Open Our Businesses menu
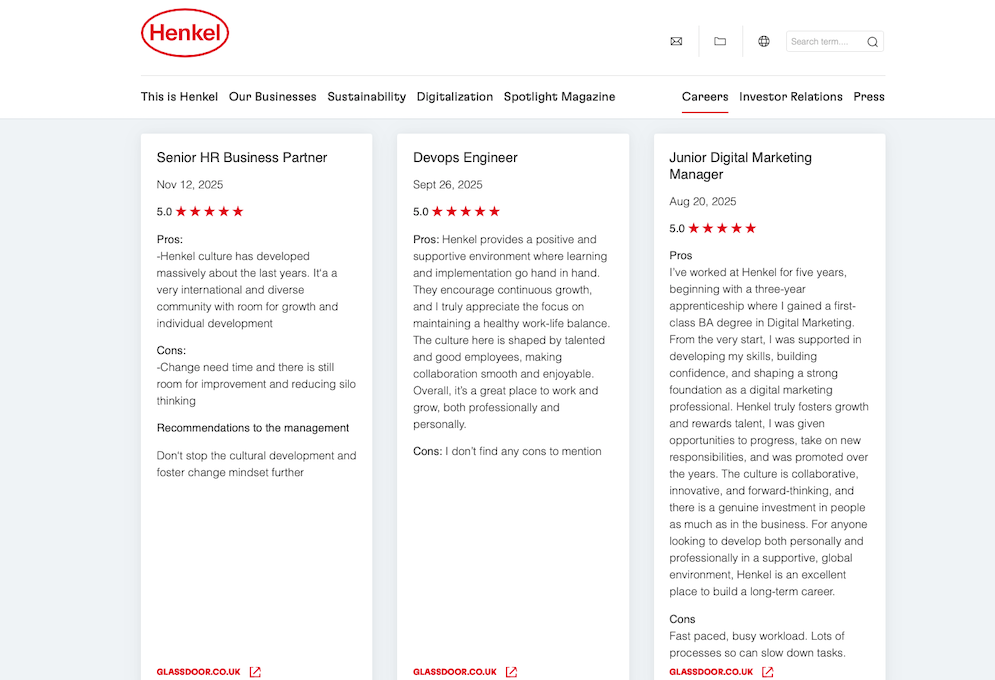995x680 pixels. coord(272,97)
